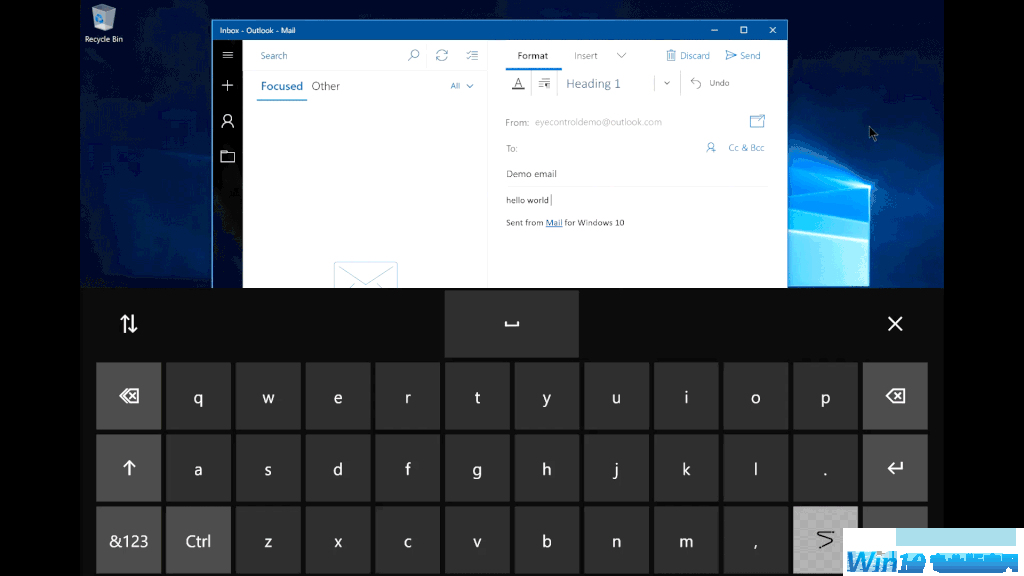Click the plus icon for new mail
Viewport: 1024px width, 576px height.
[228, 86]
